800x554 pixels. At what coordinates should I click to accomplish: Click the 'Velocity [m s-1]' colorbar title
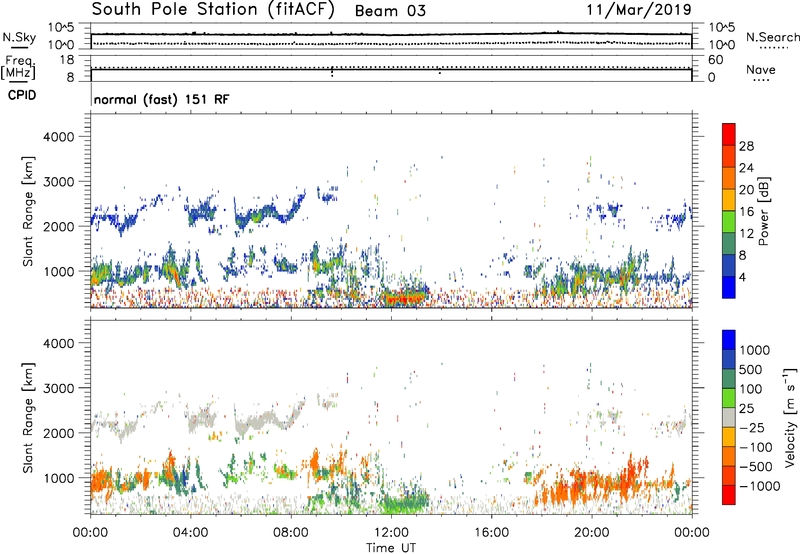790,417
